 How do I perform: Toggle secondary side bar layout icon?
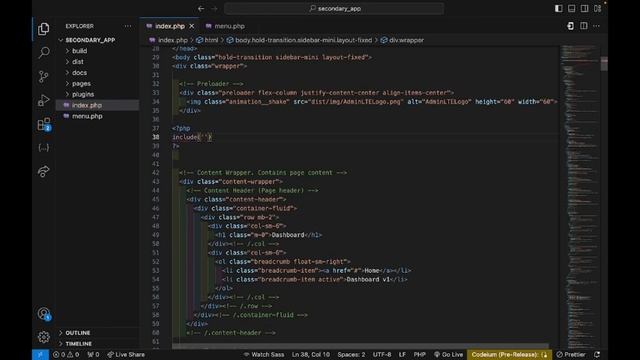pyautogui.click(x=584, y=9)
